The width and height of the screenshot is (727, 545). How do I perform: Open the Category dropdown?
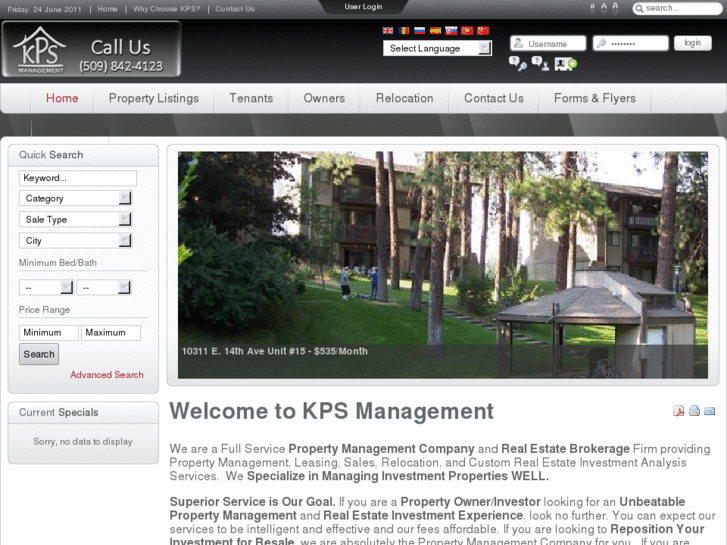point(76,199)
